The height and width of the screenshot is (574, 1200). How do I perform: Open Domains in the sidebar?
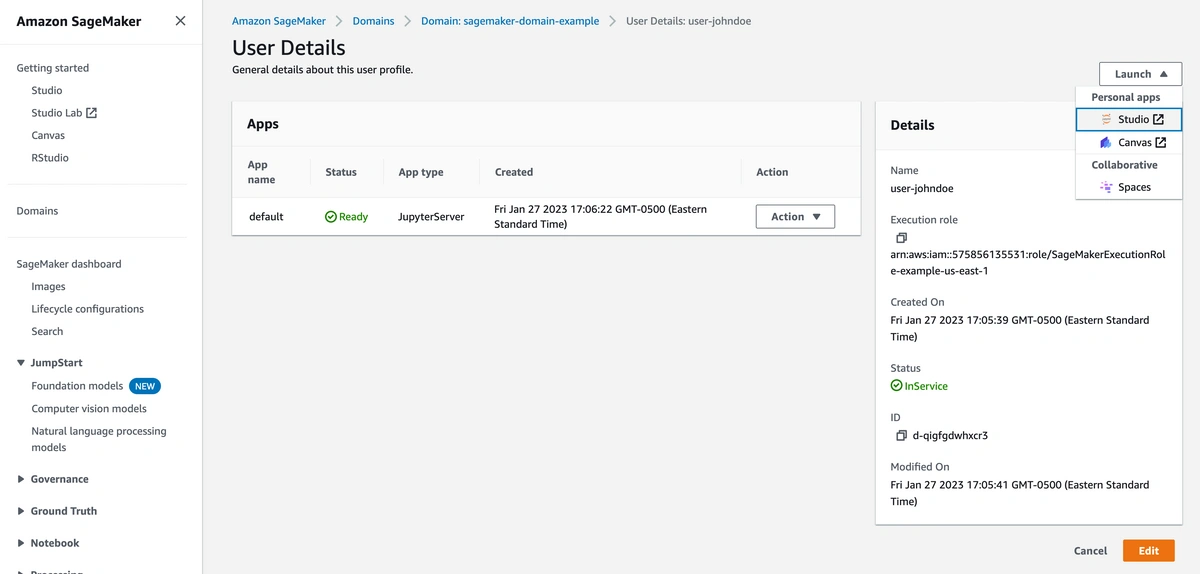37,211
